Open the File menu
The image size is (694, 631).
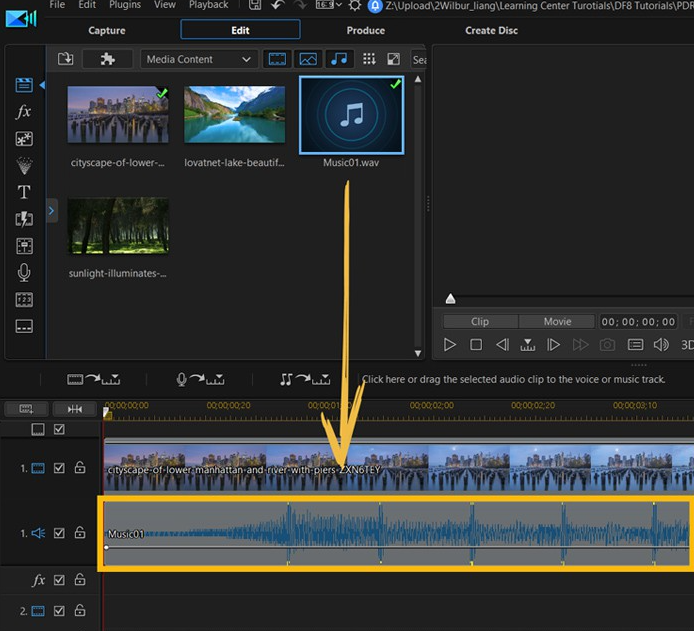click(x=57, y=5)
